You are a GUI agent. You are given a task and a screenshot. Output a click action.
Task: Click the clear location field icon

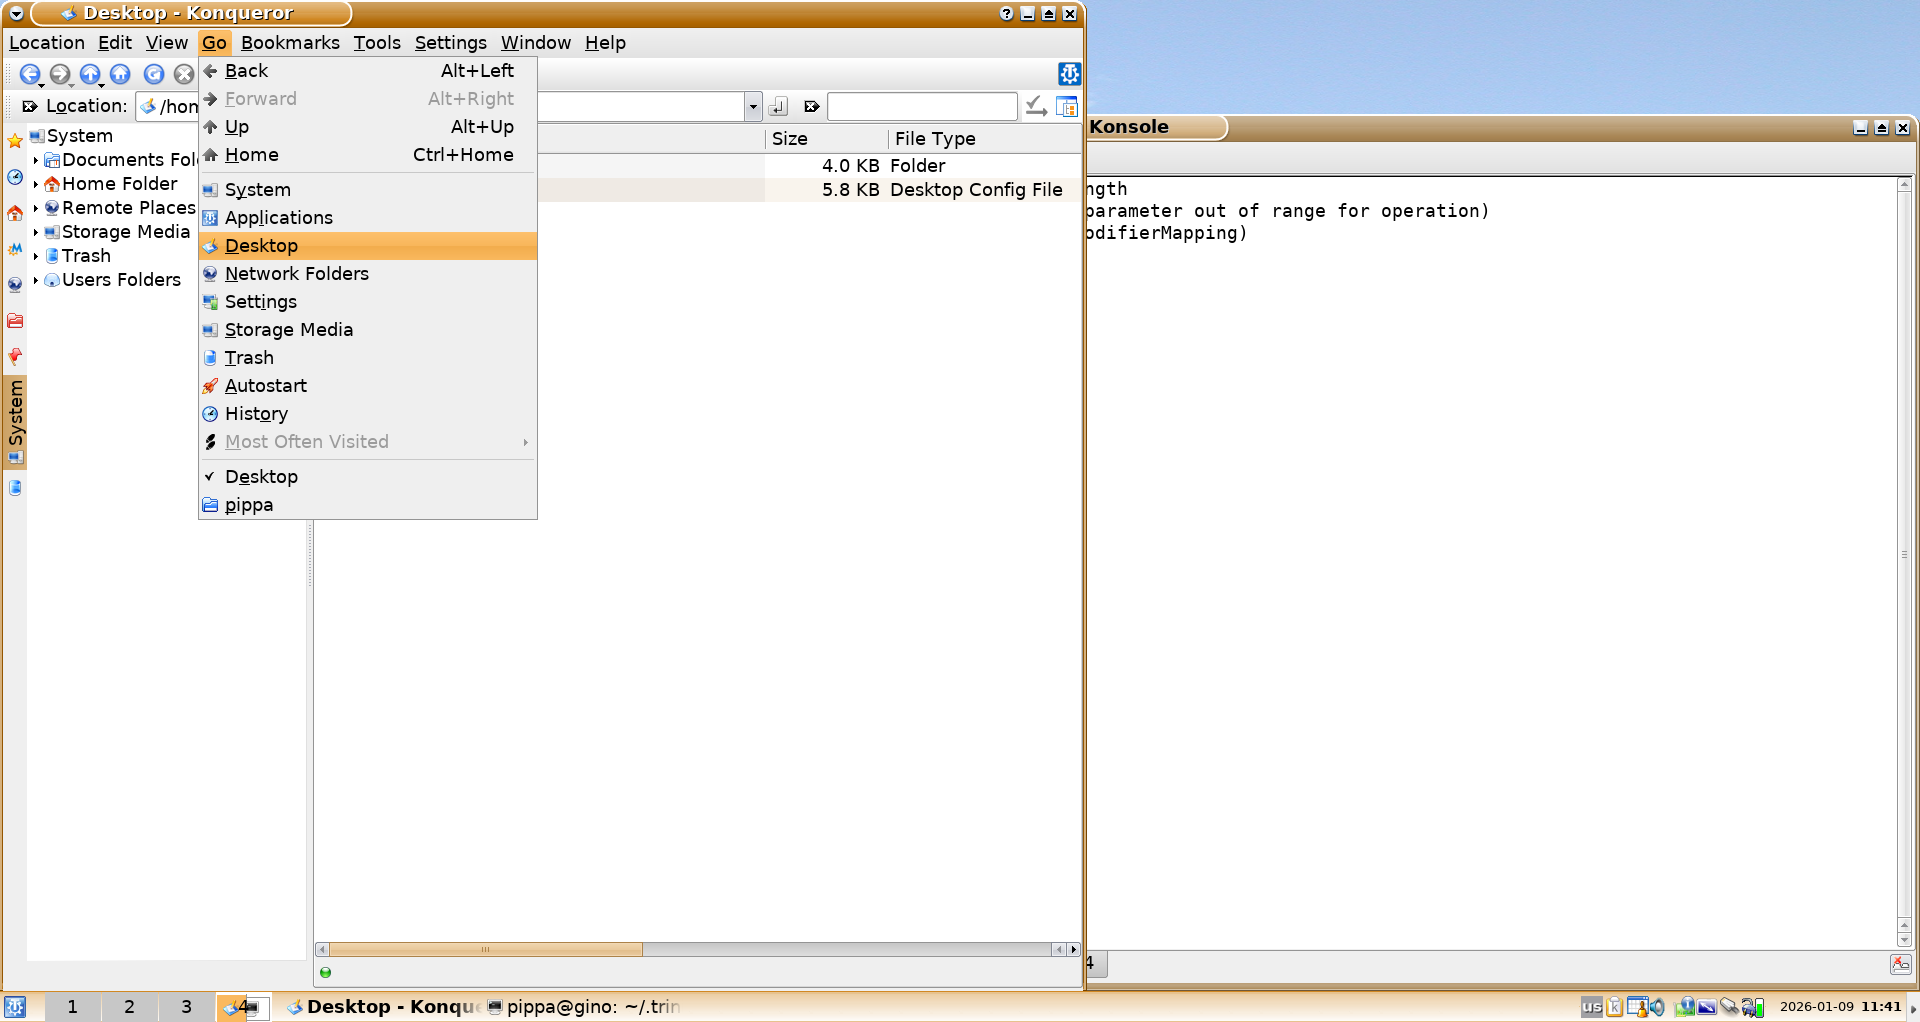(30, 106)
